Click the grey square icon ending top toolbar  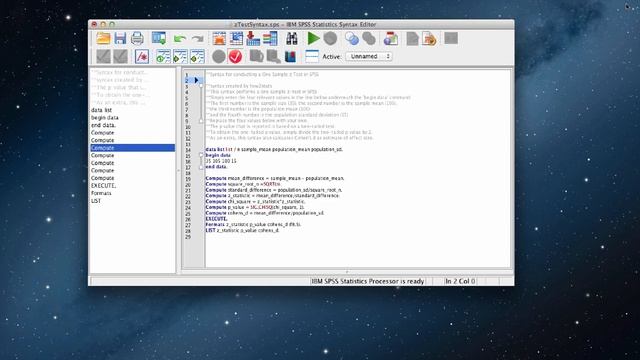pyautogui.click(x=451, y=38)
